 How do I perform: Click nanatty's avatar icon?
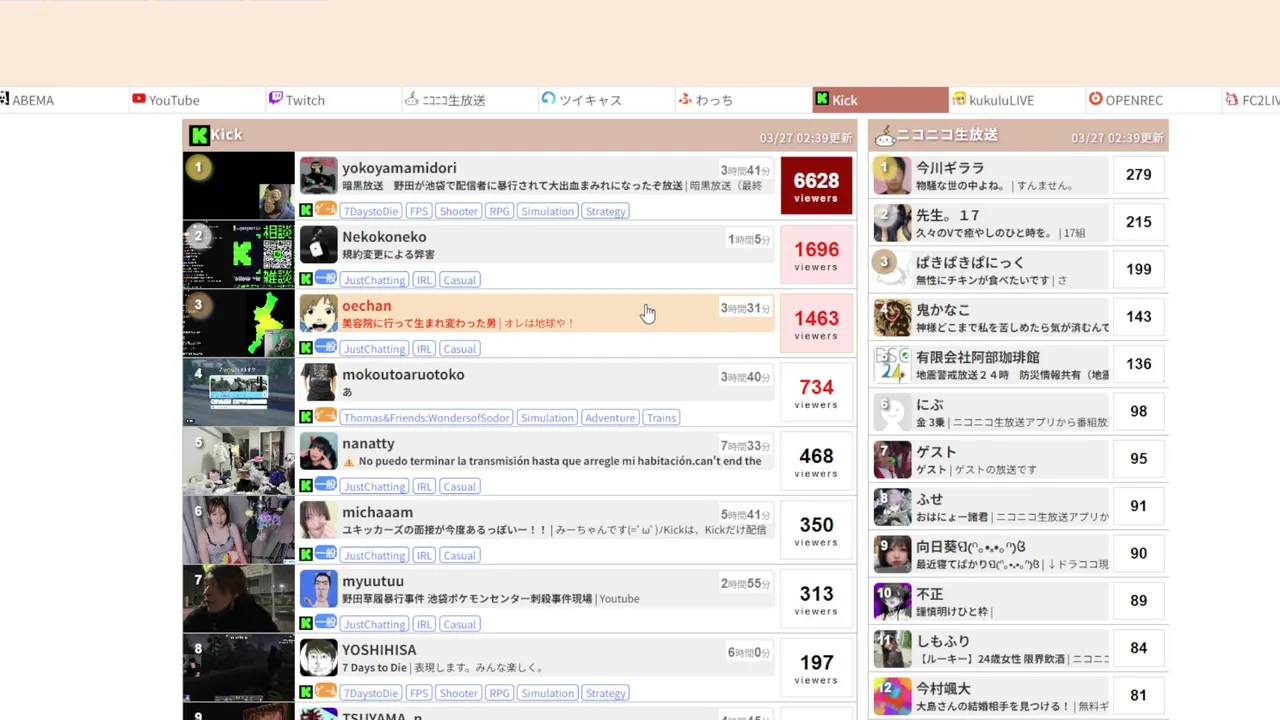point(318,452)
